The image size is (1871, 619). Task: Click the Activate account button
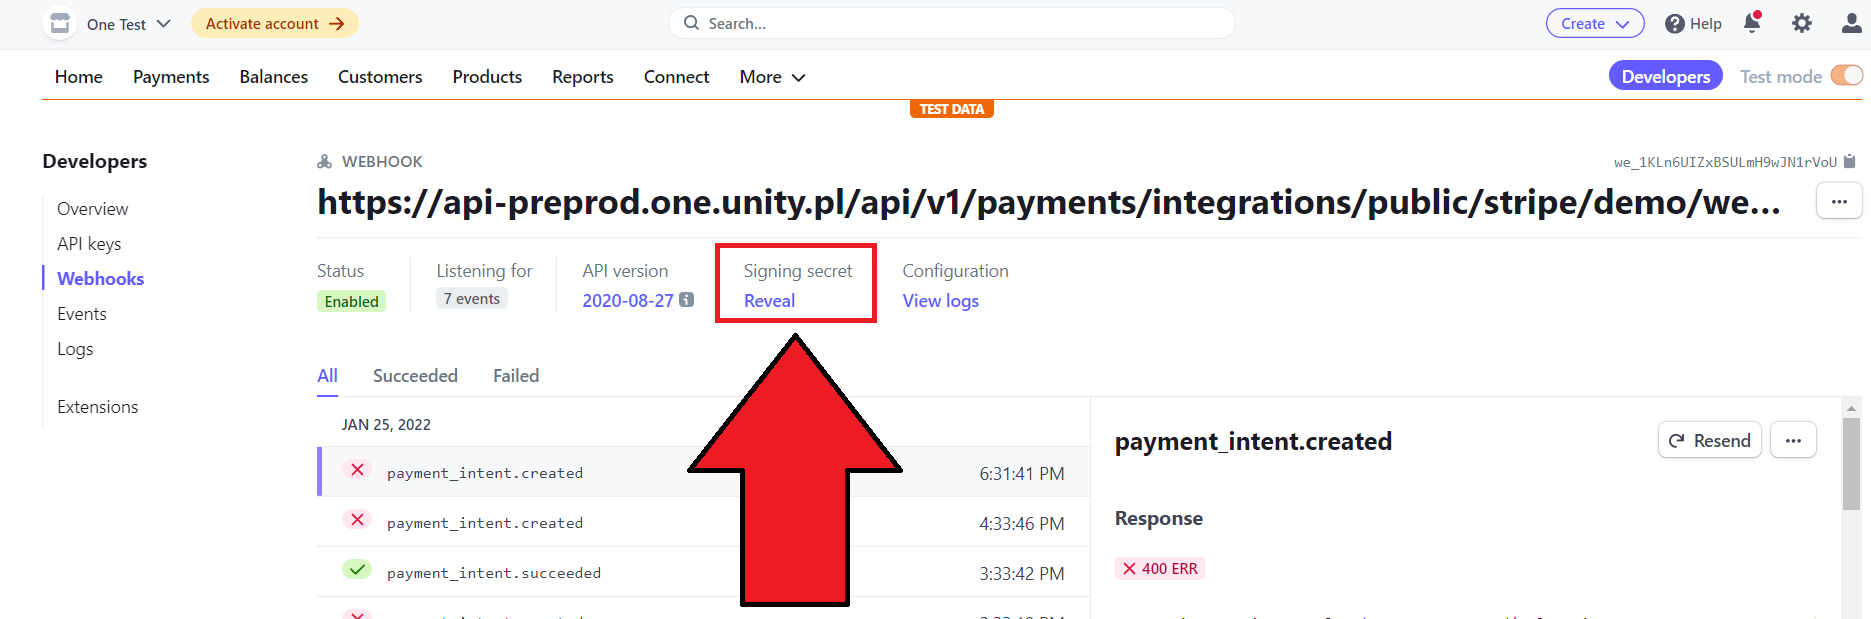[x=275, y=23]
